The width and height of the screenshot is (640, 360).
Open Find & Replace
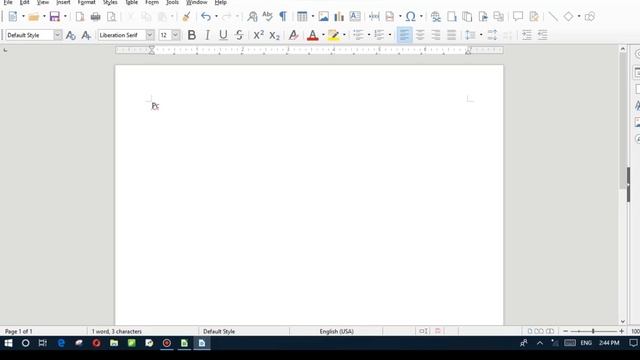click(x=252, y=16)
